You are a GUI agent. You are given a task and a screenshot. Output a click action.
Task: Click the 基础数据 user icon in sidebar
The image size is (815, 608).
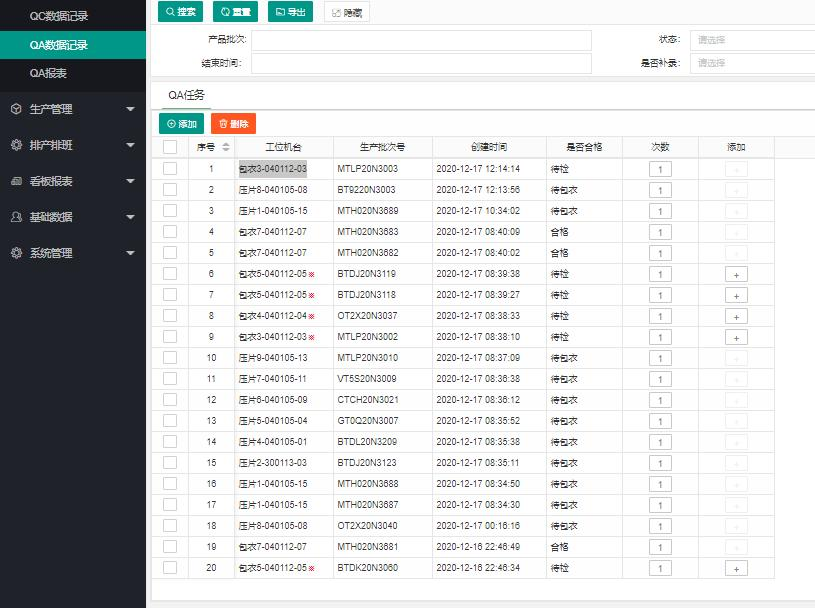(16, 217)
